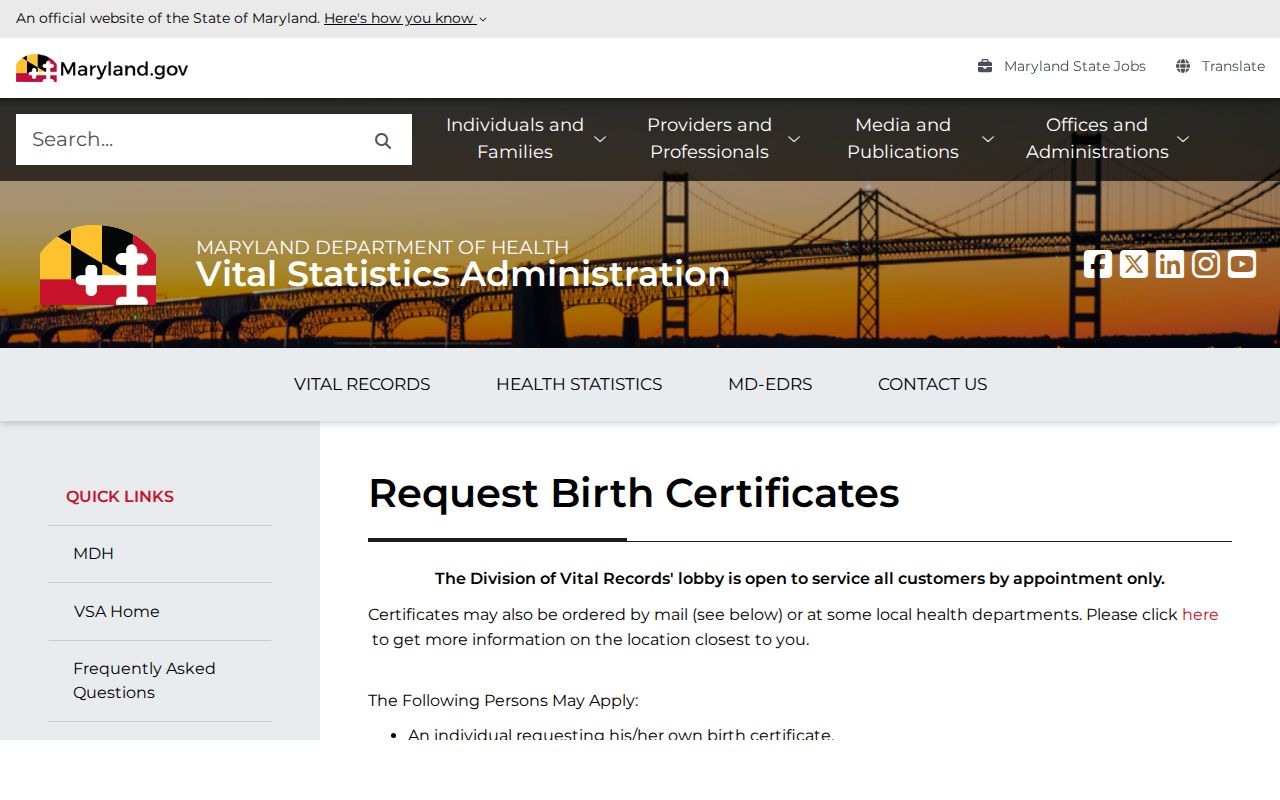
Task: Open the Media and Publications menu
Action: 903,138
